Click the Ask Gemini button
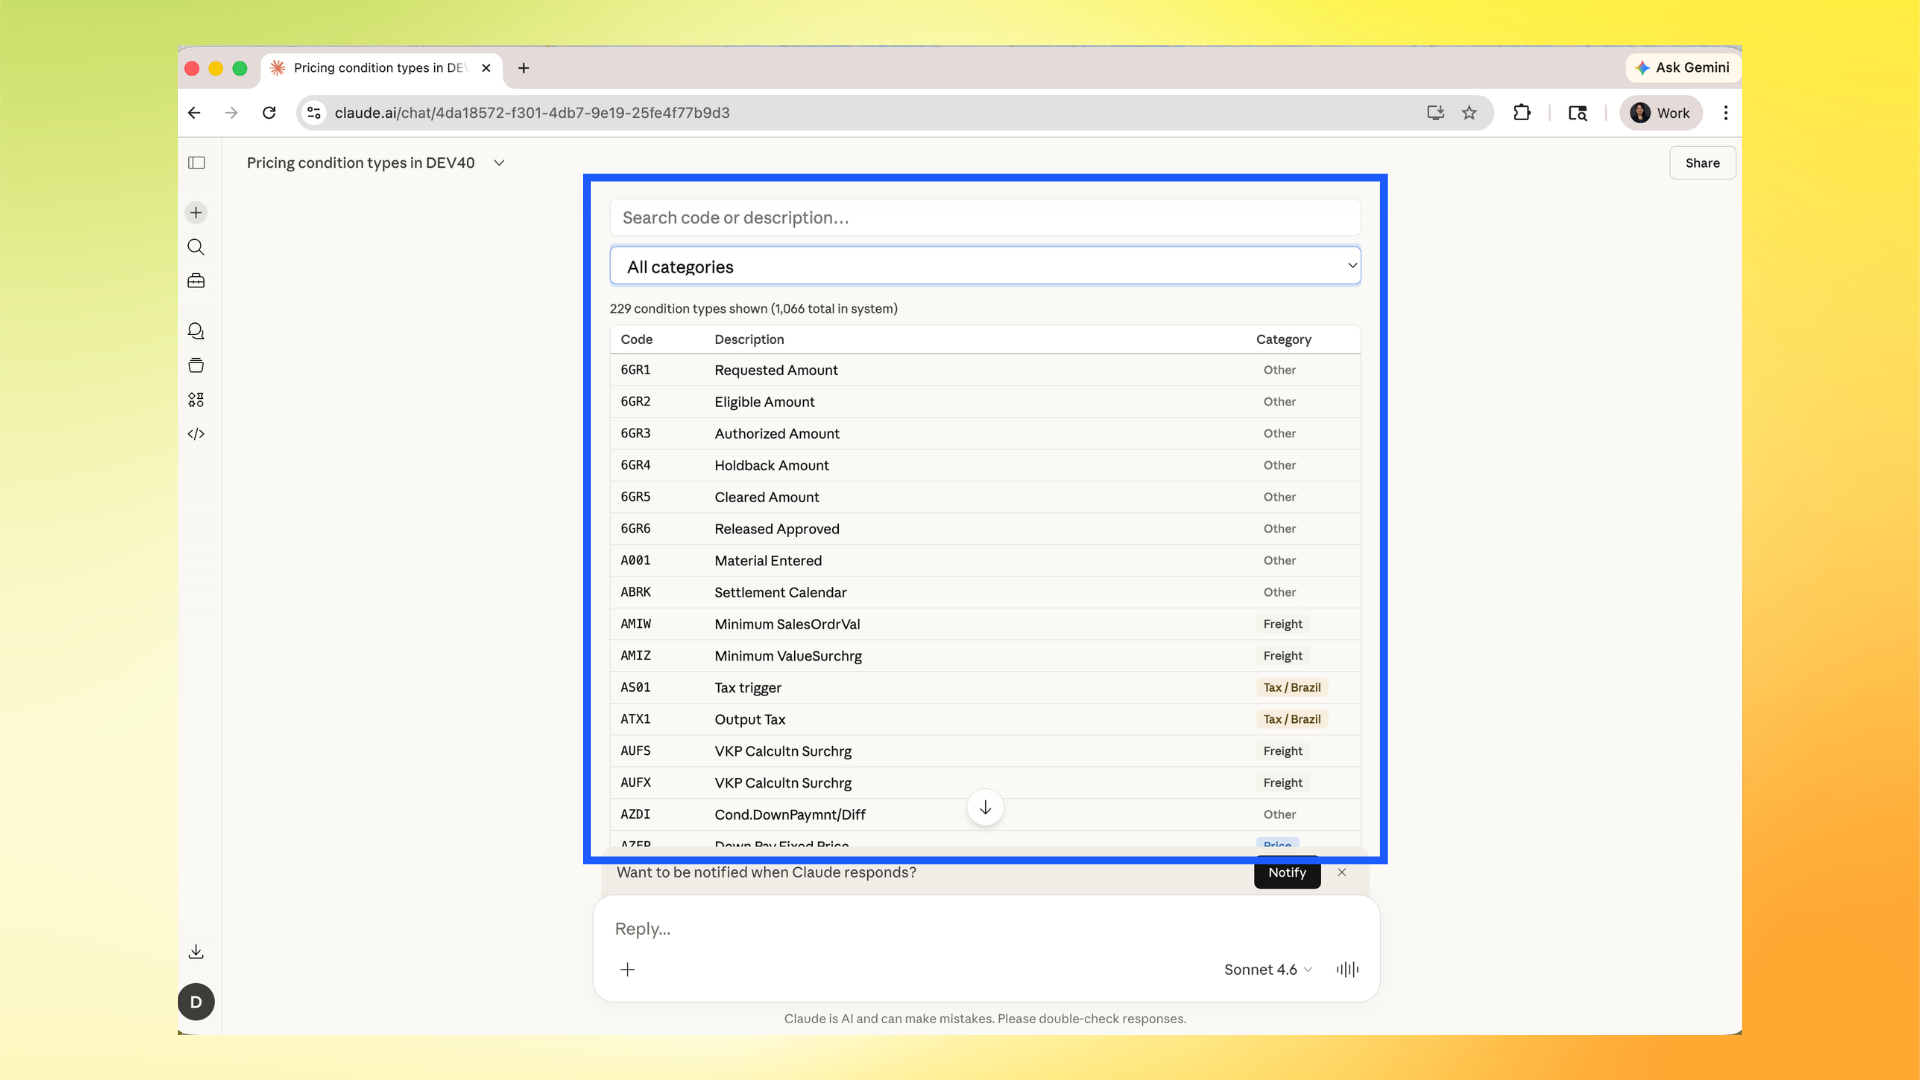Viewport: 1920px width, 1080px height. (1682, 68)
